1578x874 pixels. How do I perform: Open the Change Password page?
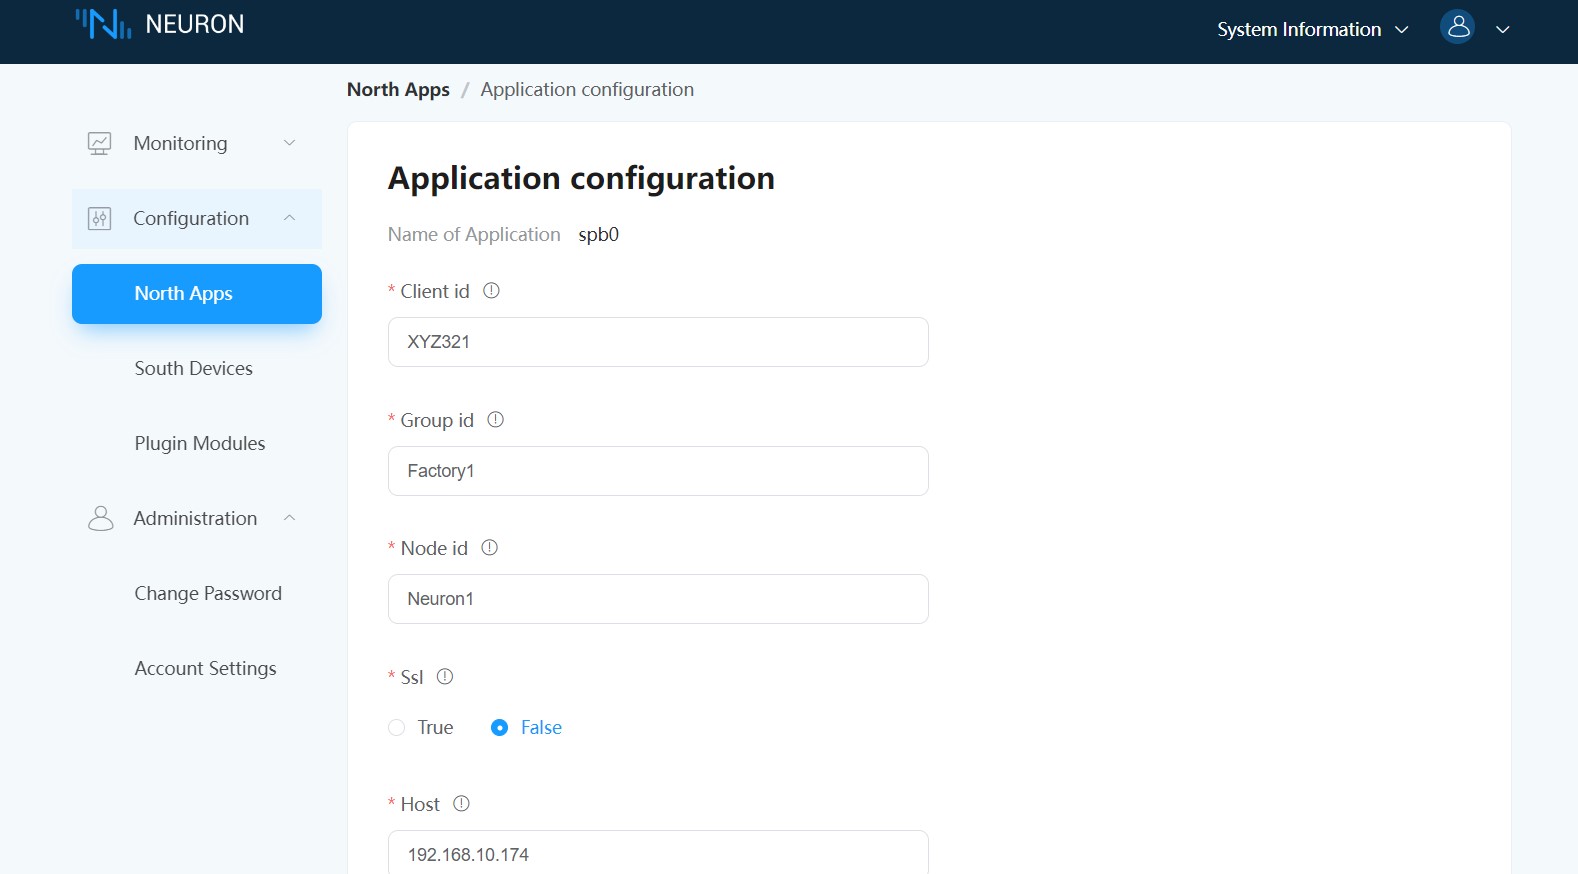coord(208,593)
